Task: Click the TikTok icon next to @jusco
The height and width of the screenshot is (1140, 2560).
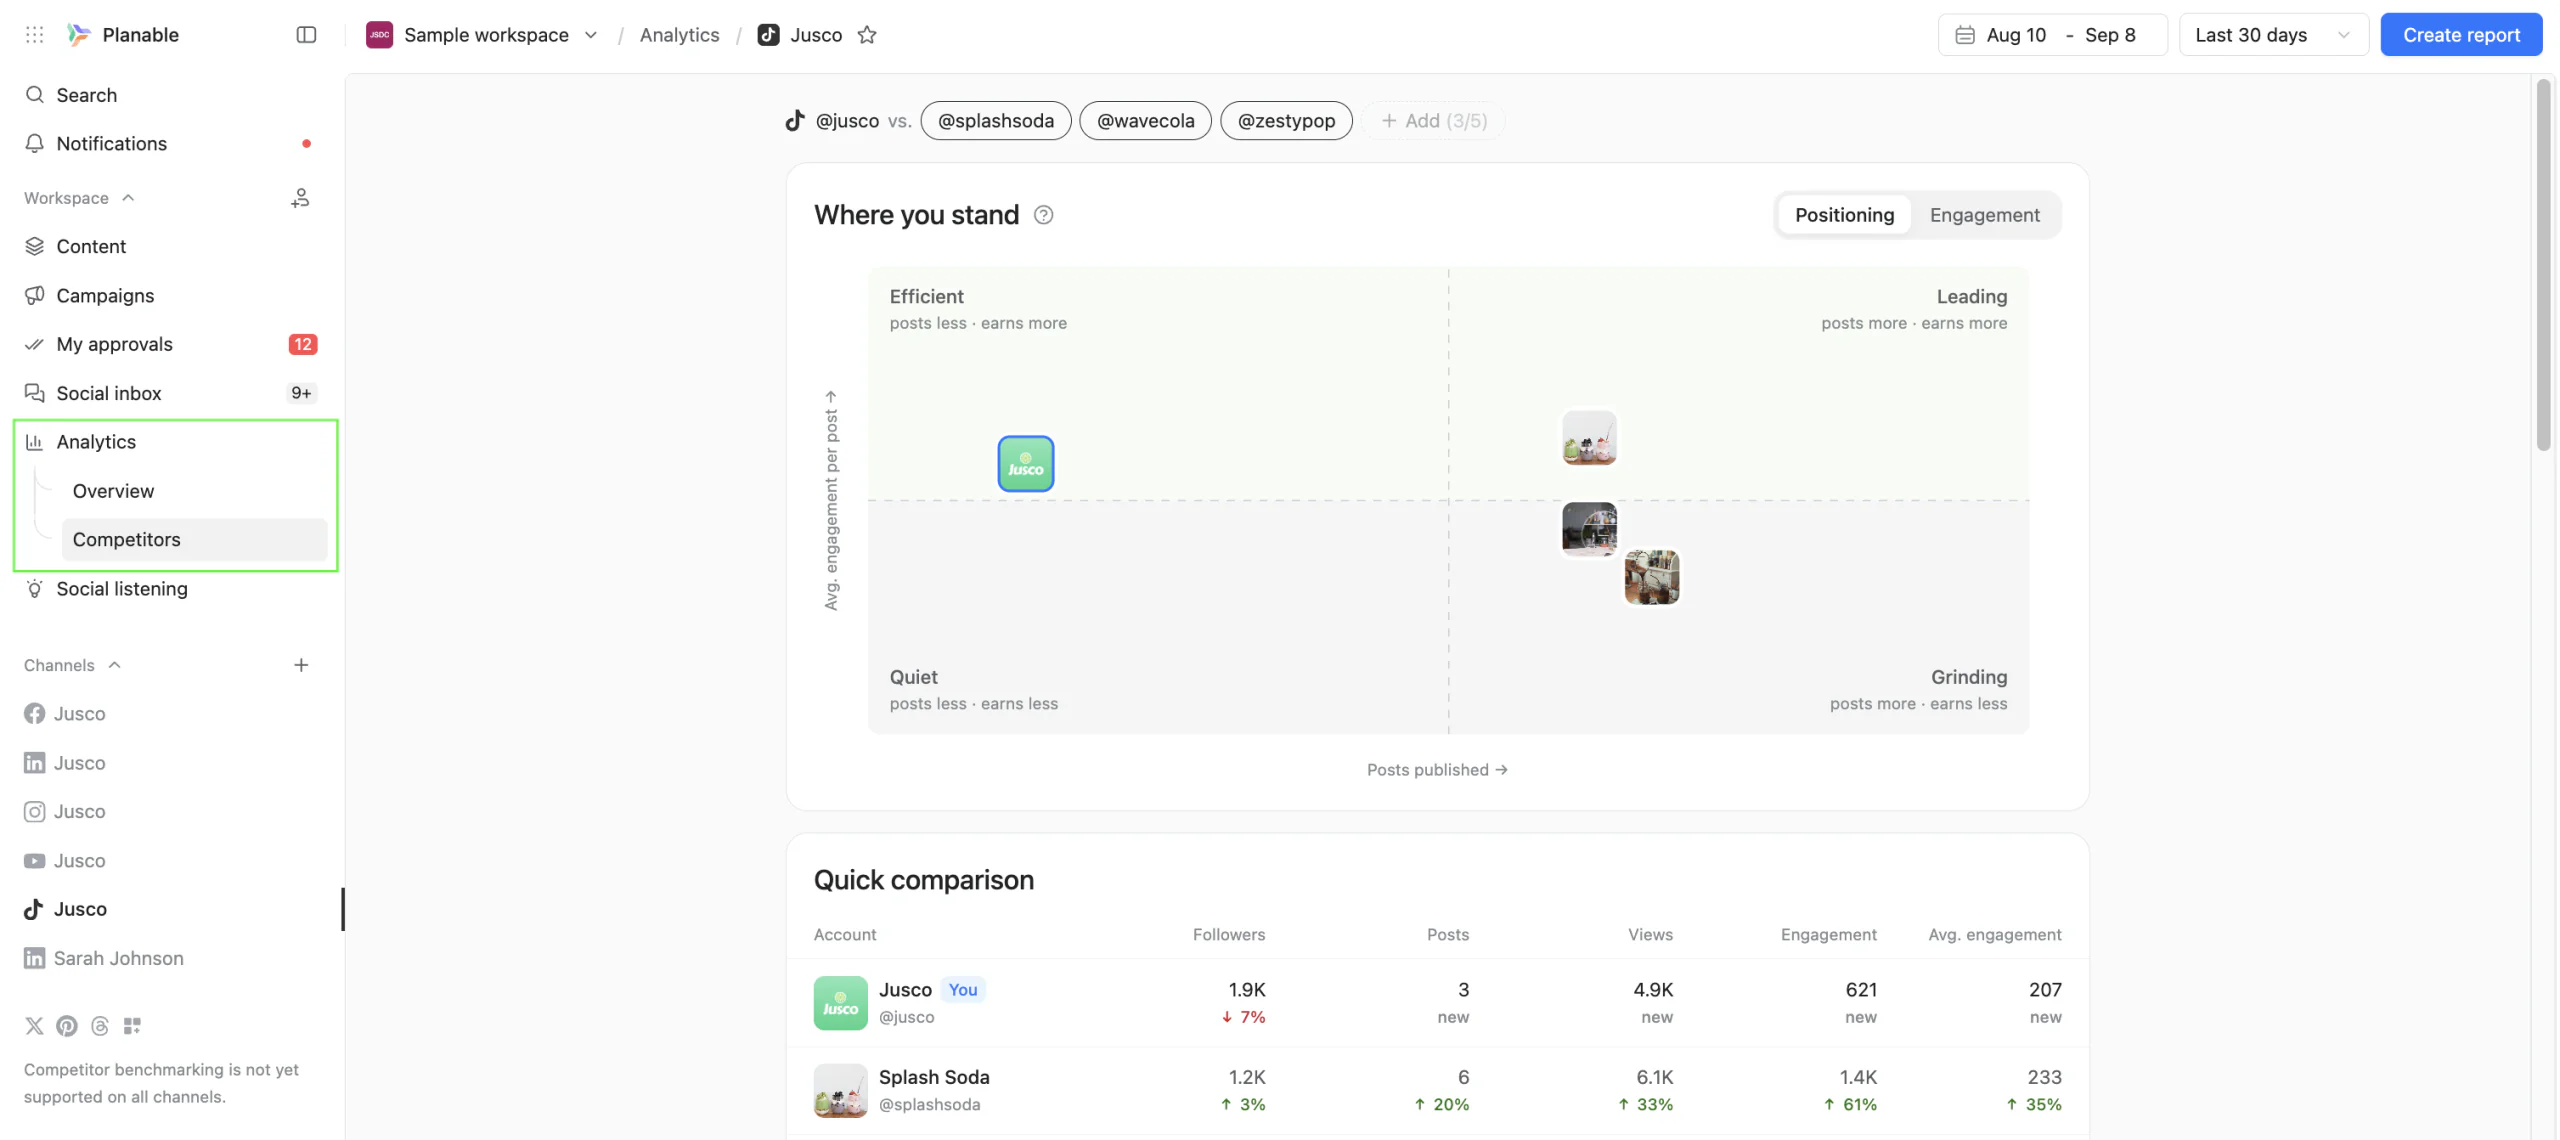Action: (x=795, y=121)
